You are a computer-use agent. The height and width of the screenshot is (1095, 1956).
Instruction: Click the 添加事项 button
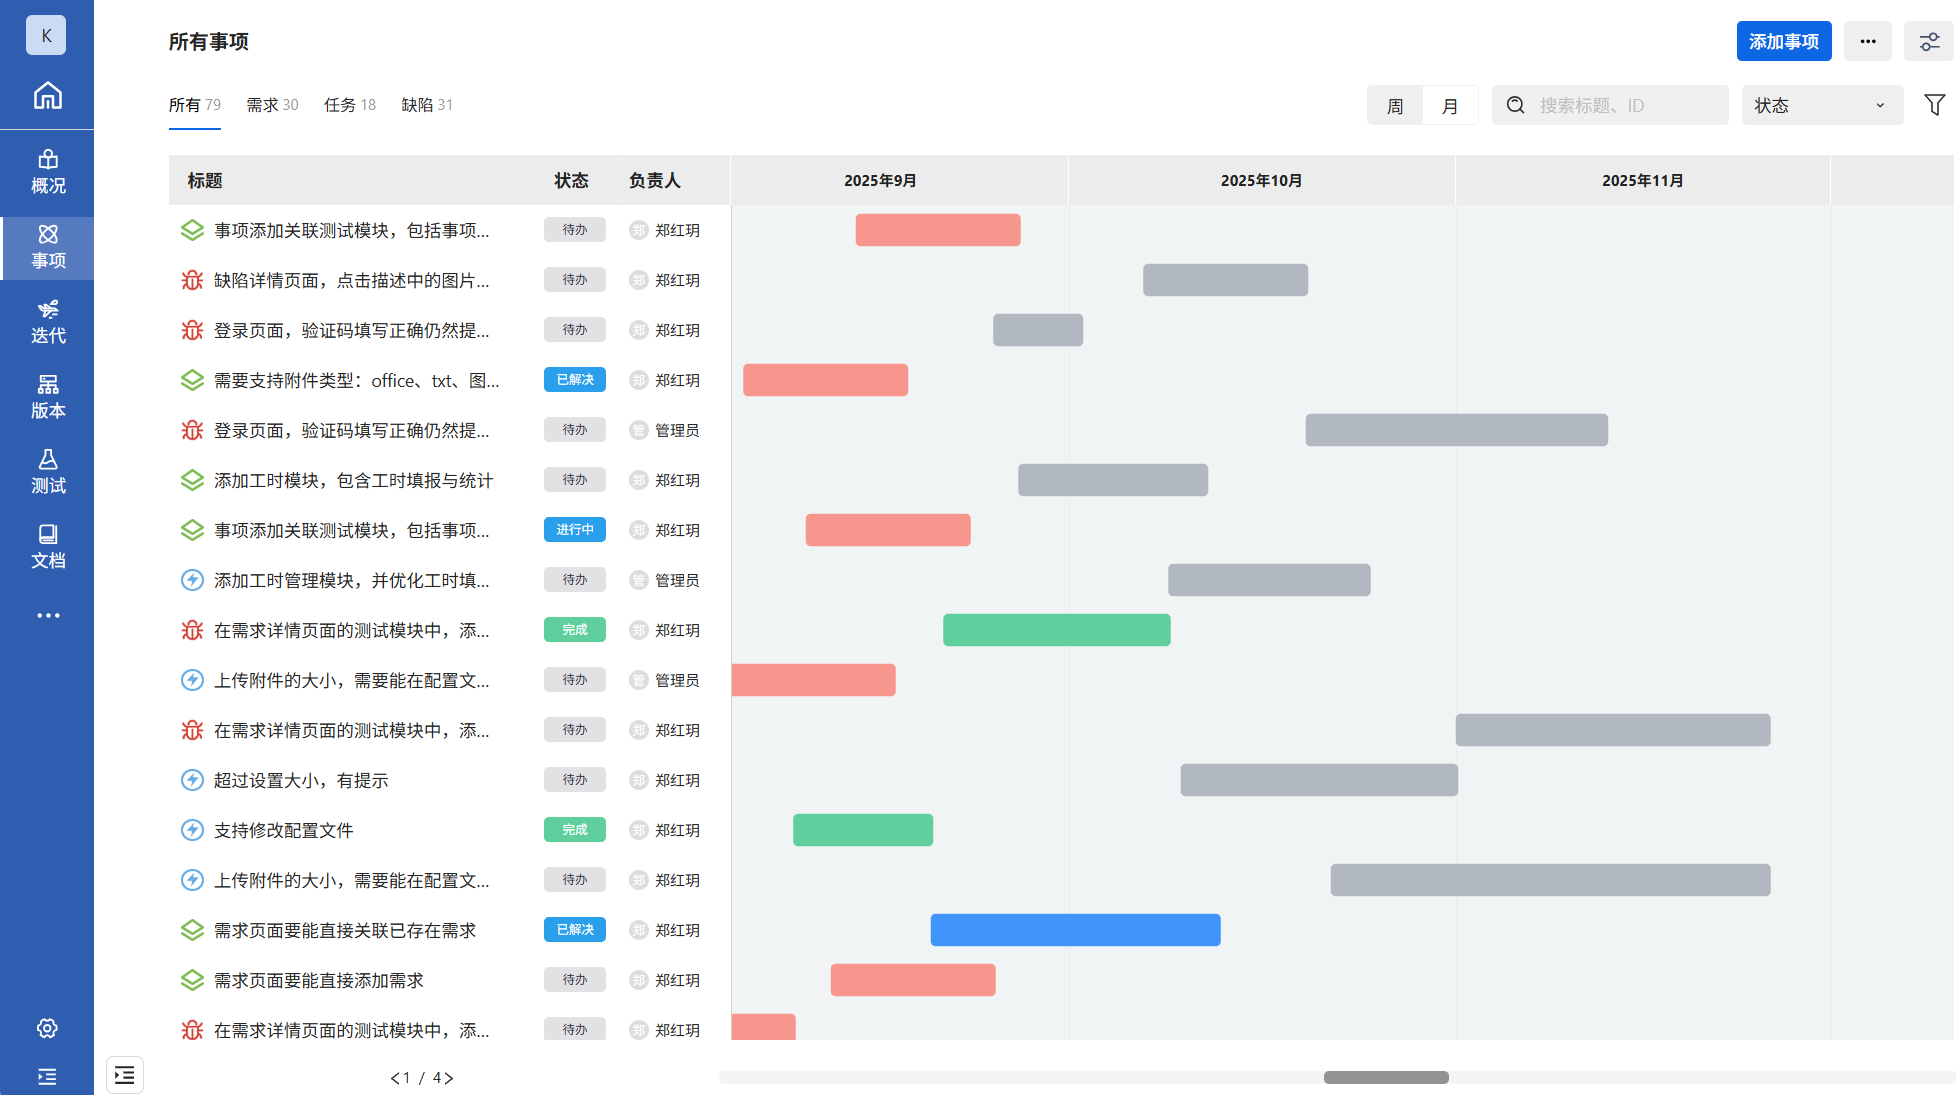1783,42
